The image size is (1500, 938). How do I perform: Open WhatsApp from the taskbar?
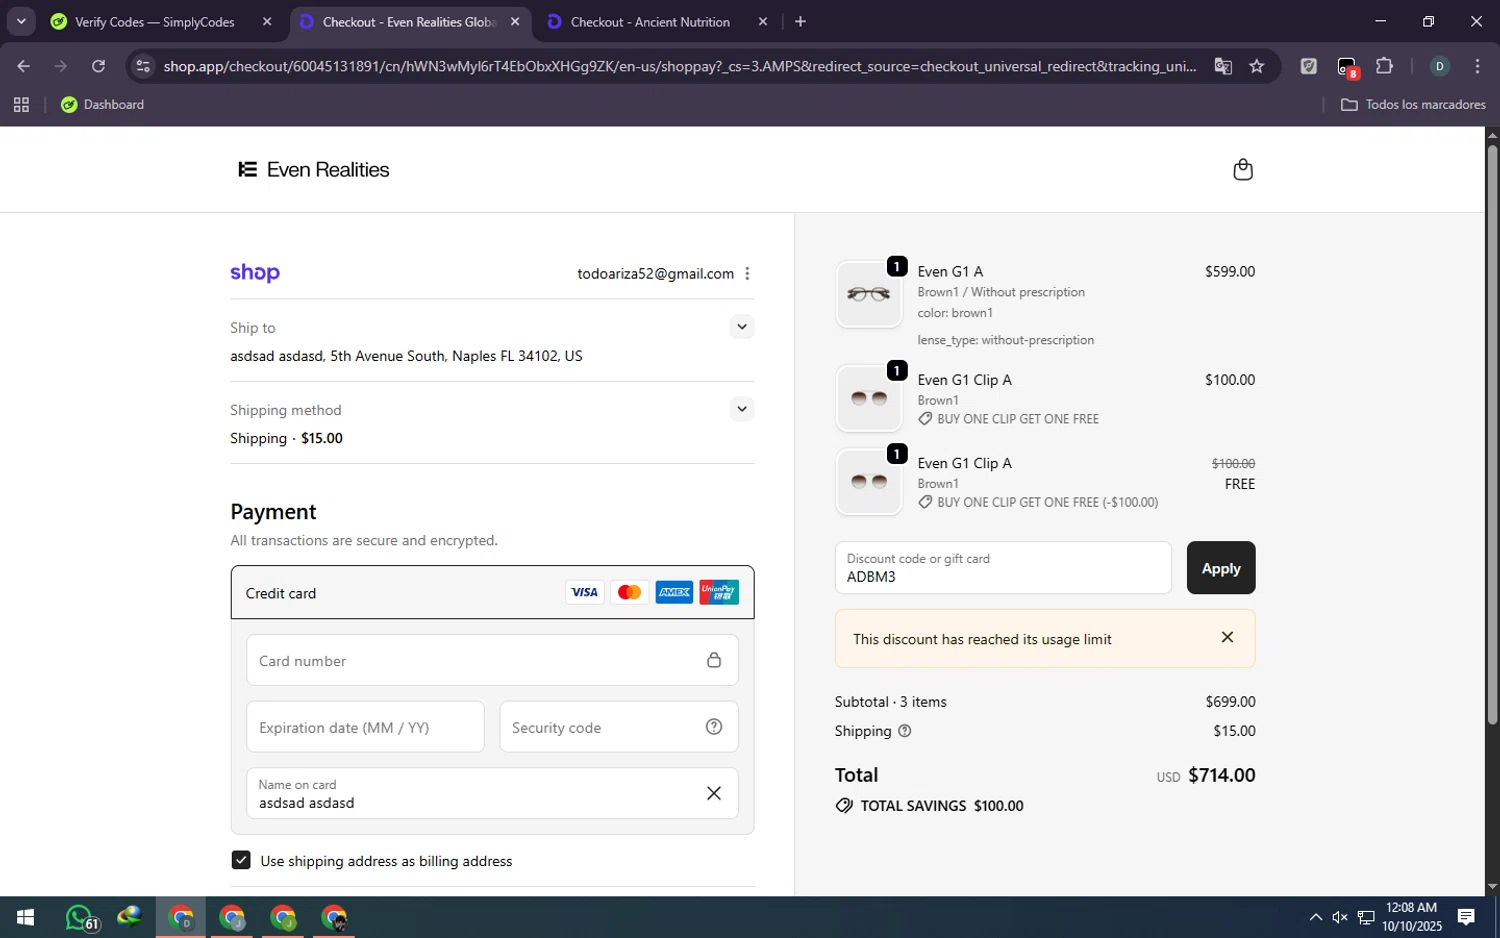point(80,917)
